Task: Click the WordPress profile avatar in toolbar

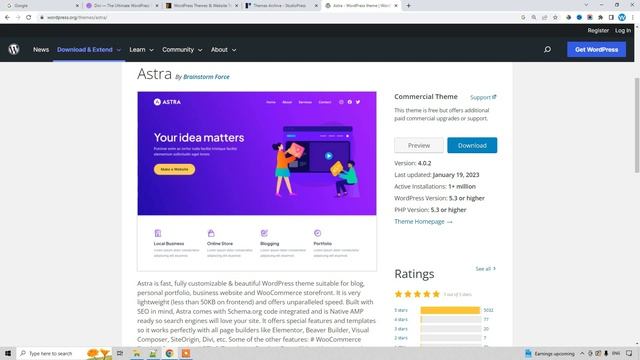Action: click(x=622, y=17)
